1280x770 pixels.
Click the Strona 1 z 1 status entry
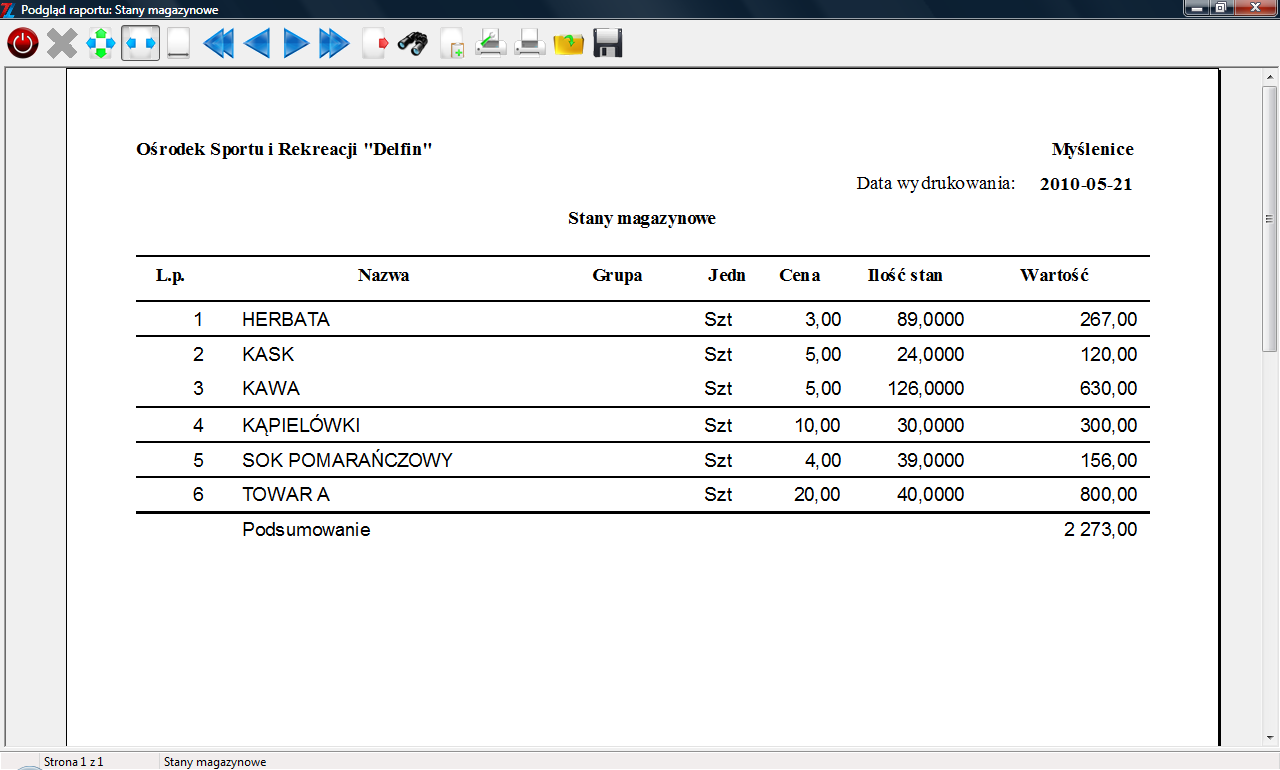coord(74,762)
